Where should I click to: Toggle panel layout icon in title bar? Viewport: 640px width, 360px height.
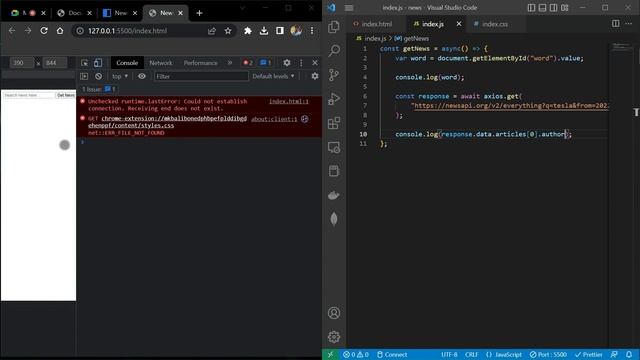542,8
